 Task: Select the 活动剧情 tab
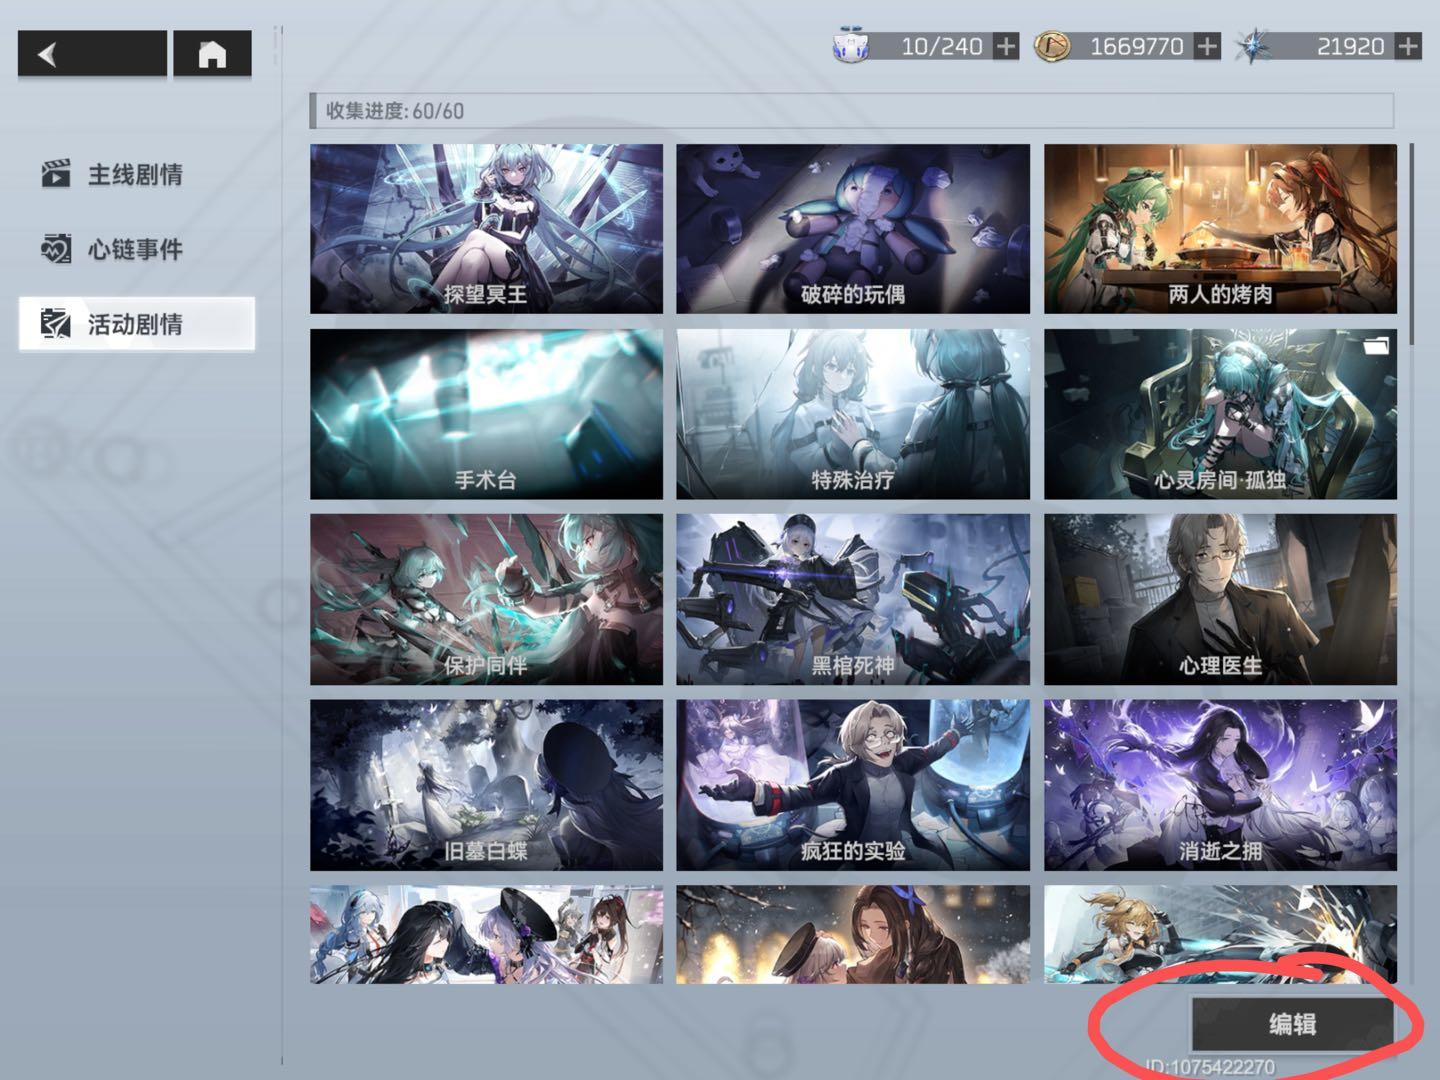click(136, 324)
